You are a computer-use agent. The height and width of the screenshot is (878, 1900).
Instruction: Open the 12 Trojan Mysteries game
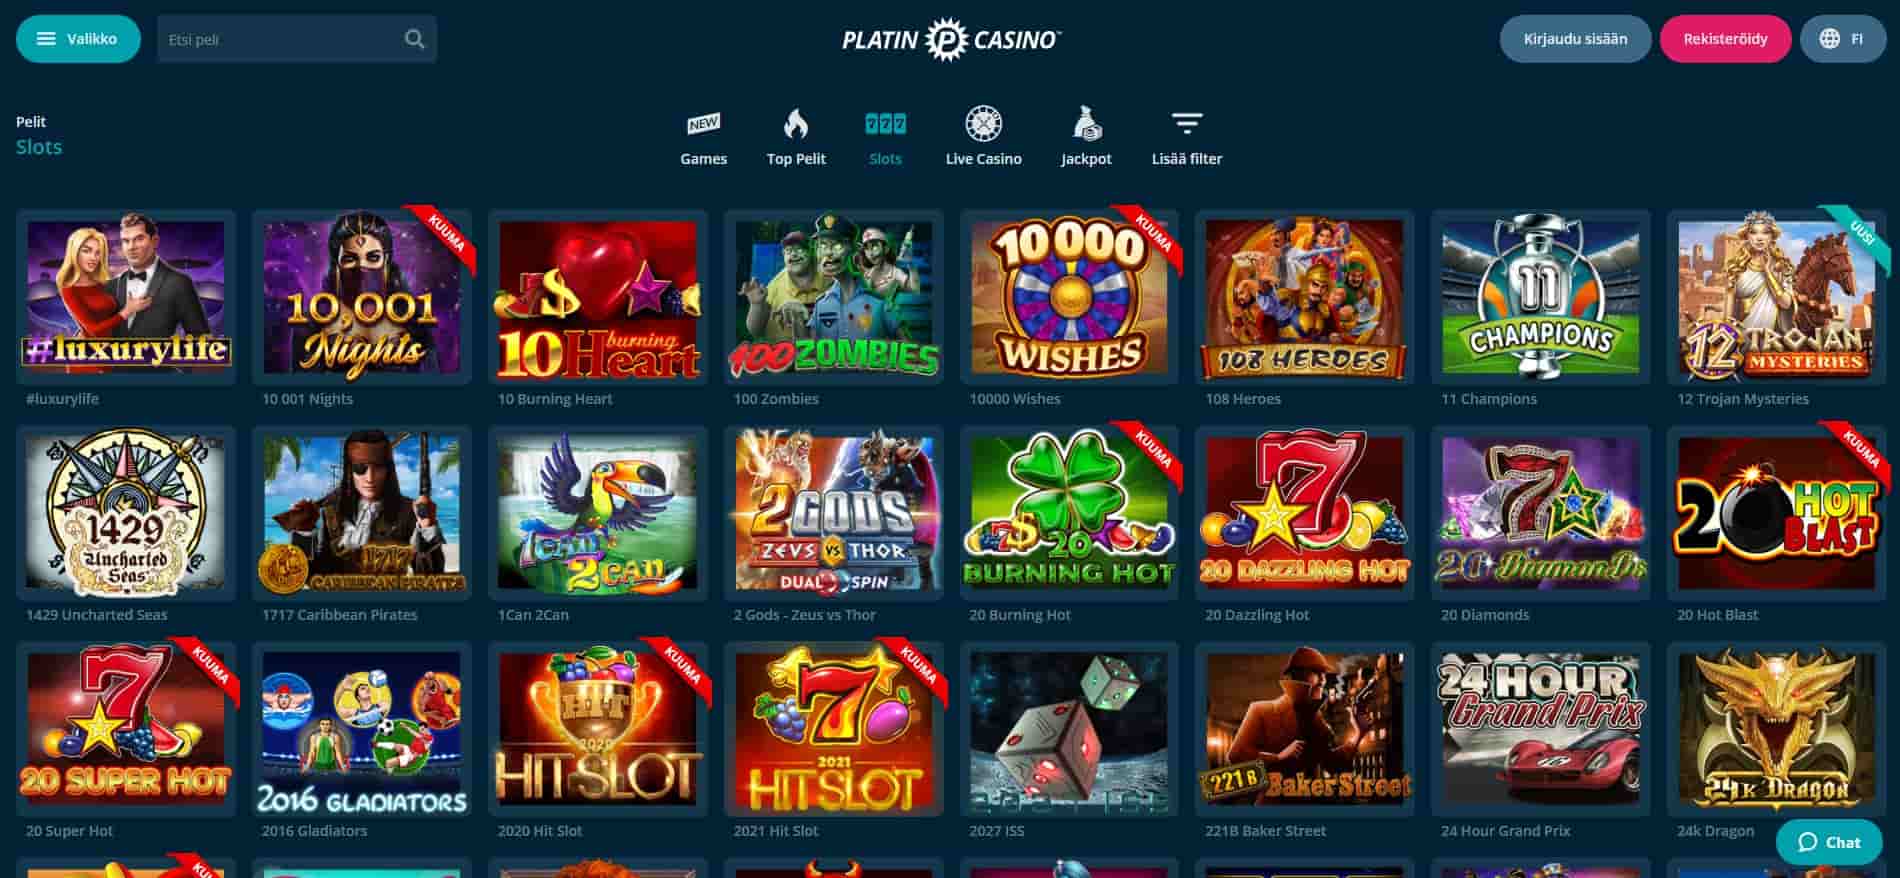(1776, 297)
